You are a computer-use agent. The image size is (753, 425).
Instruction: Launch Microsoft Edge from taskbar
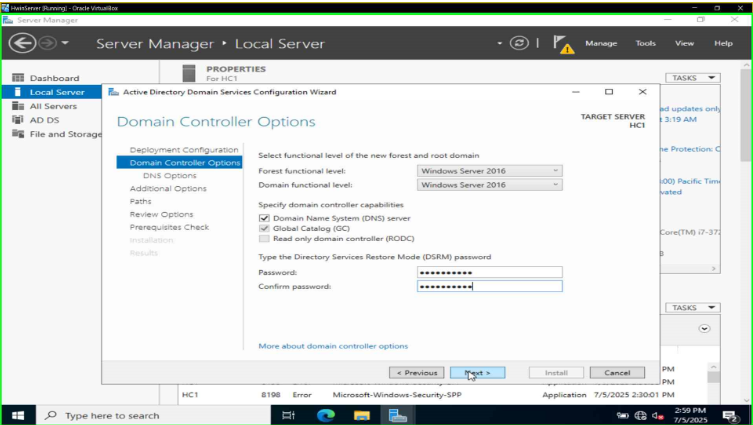[x=326, y=415]
